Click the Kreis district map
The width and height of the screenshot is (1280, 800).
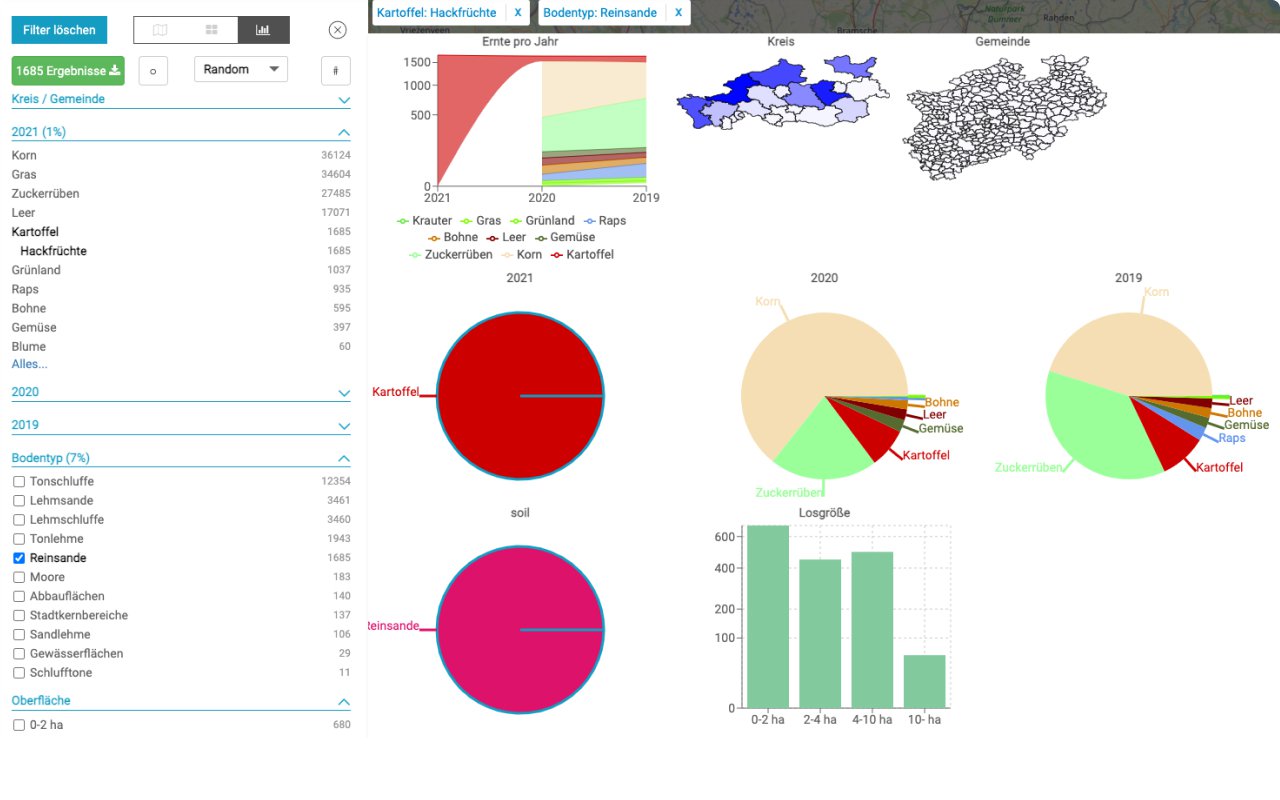[782, 93]
